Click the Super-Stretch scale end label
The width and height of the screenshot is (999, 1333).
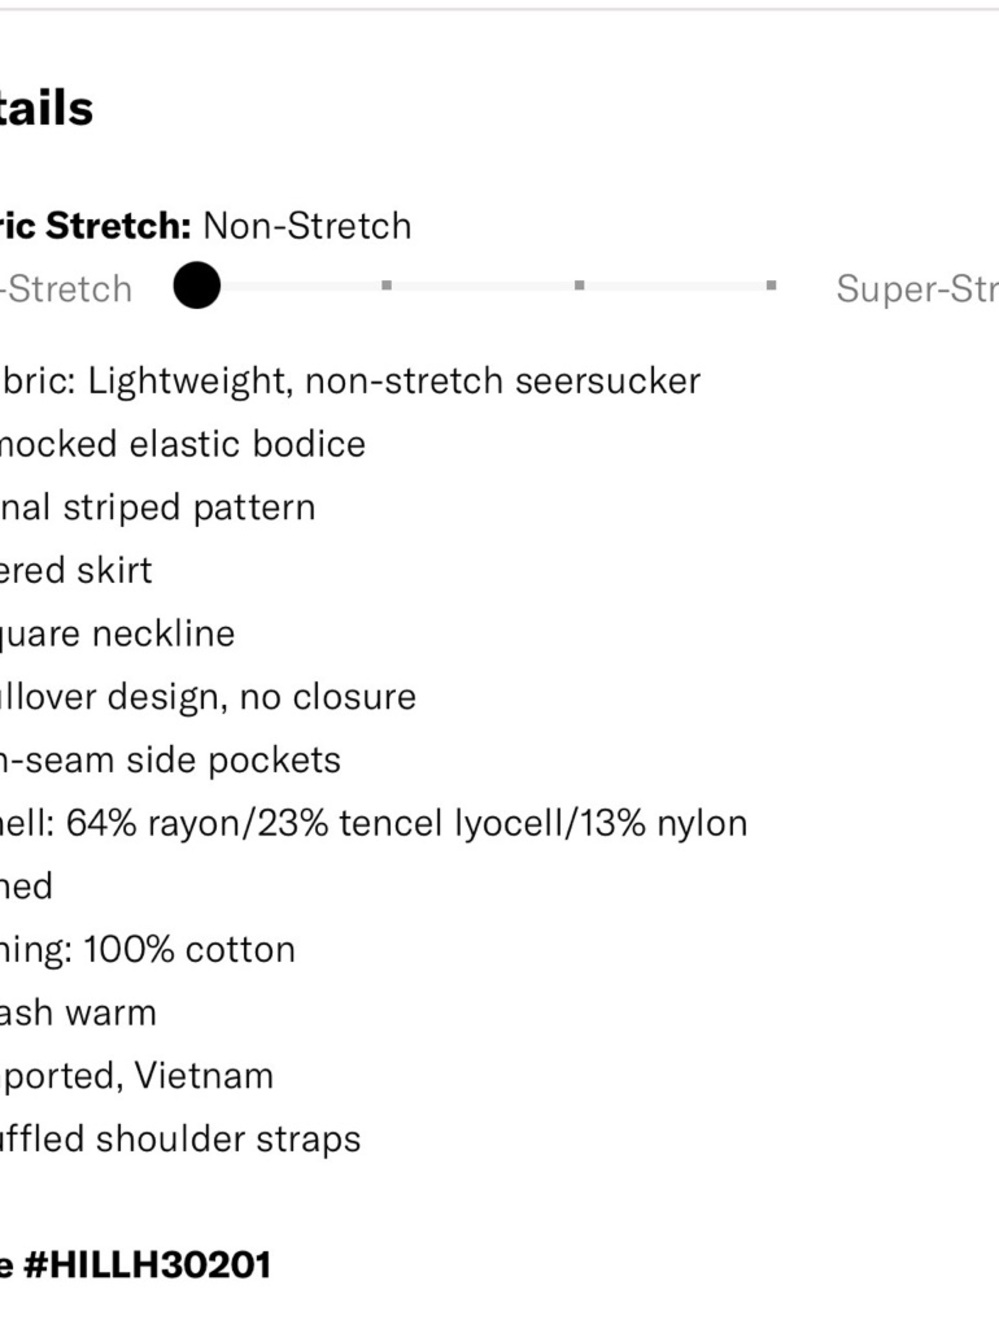click(917, 289)
